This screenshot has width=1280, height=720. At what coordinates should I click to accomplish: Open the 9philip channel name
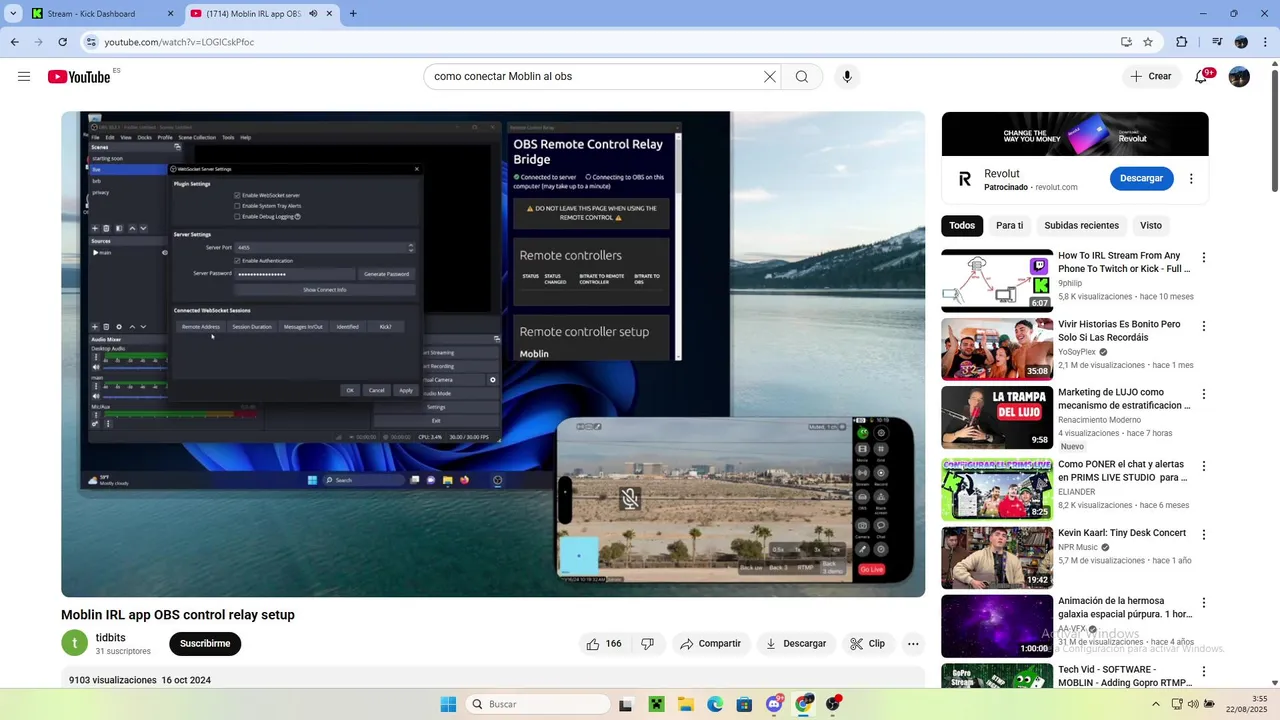(x=1070, y=283)
